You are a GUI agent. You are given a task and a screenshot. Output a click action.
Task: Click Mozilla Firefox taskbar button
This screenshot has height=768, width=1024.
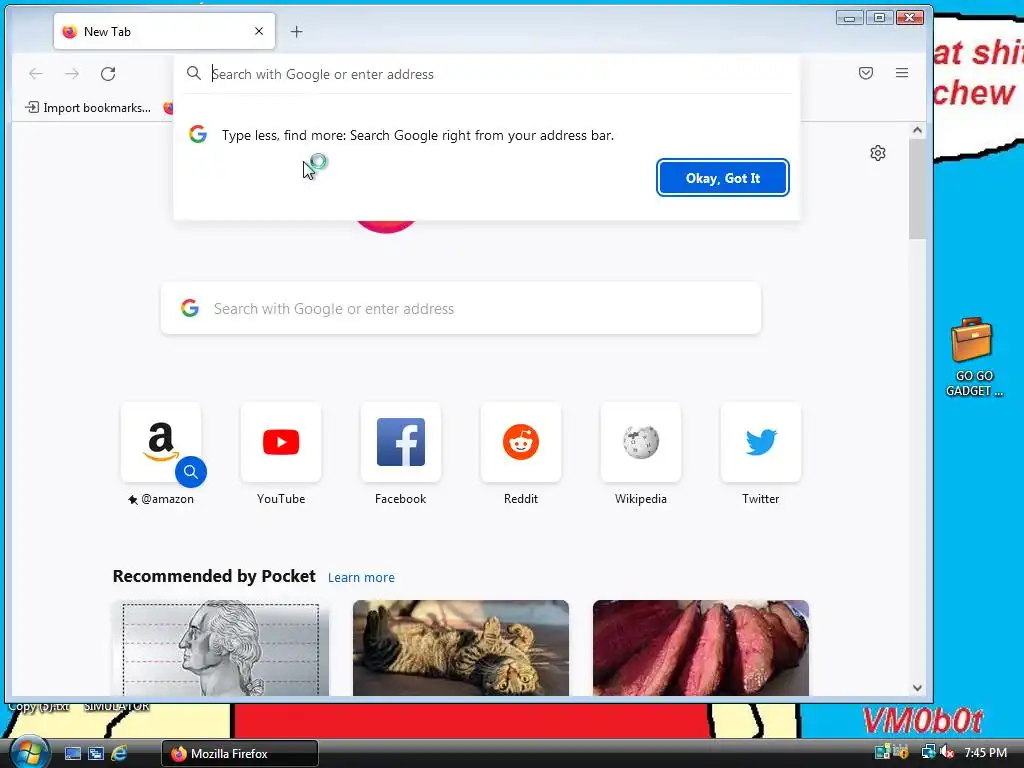240,754
